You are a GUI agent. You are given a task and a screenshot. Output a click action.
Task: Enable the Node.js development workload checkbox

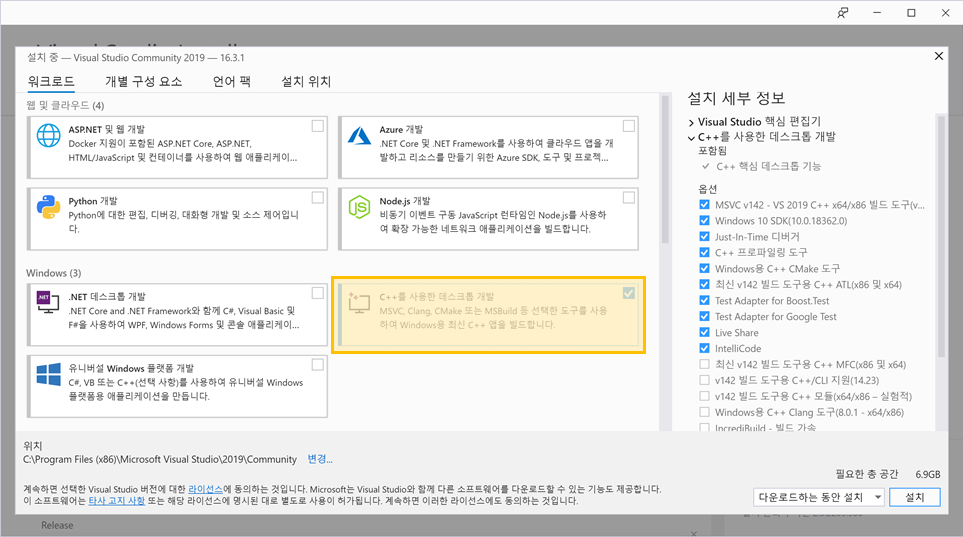628,198
